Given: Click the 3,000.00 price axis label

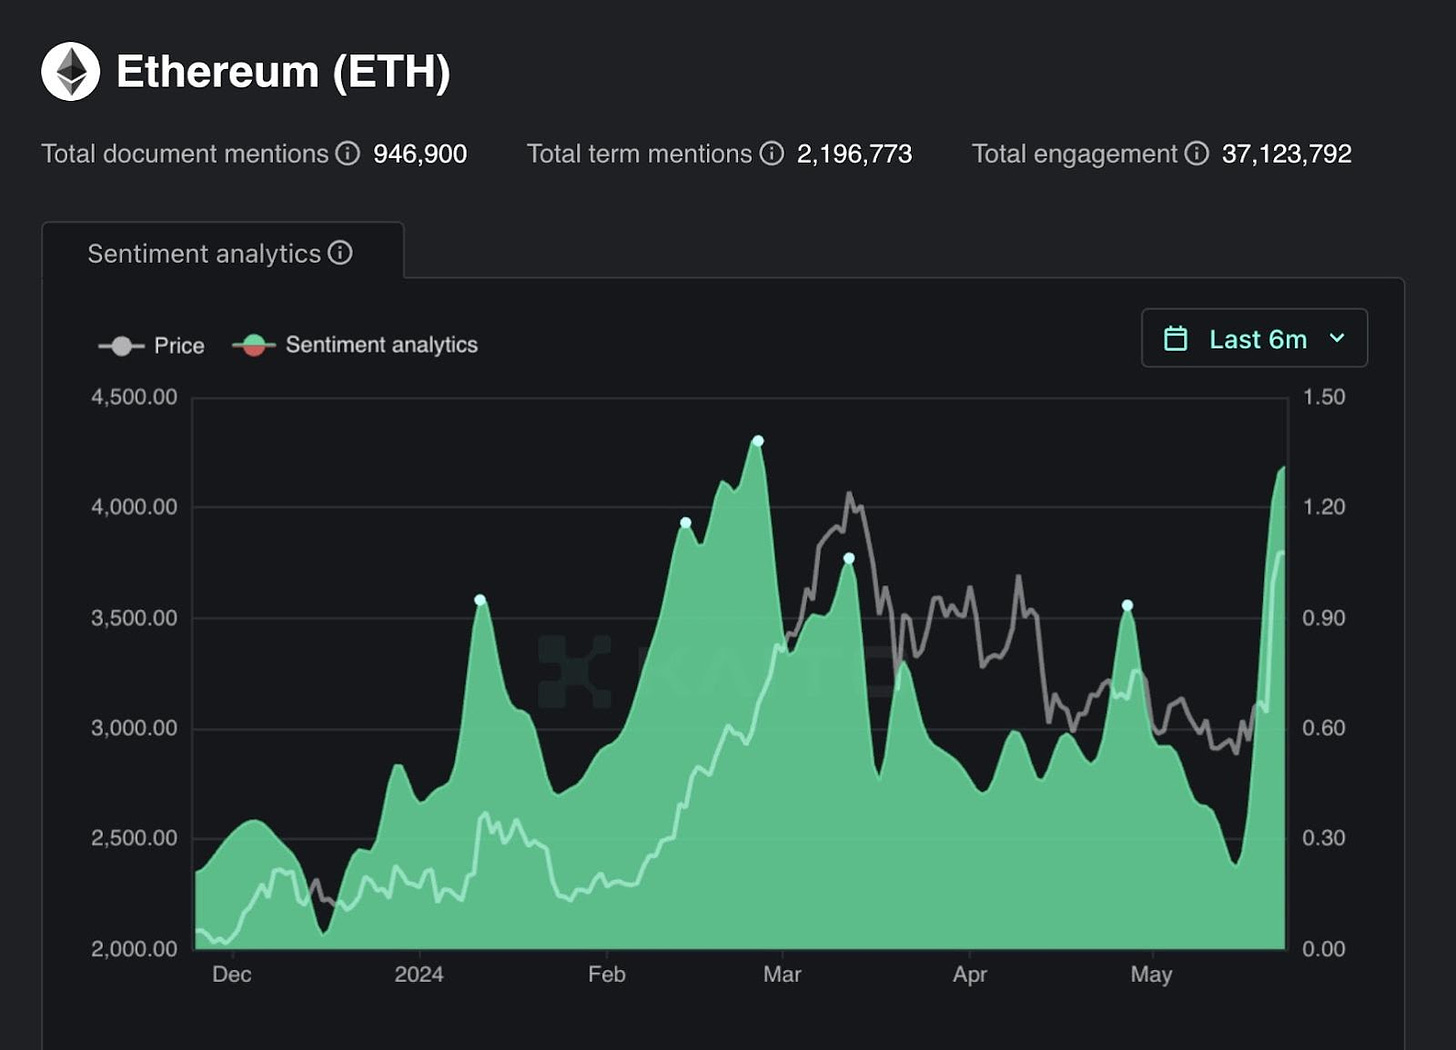Looking at the screenshot, I should (x=134, y=728).
